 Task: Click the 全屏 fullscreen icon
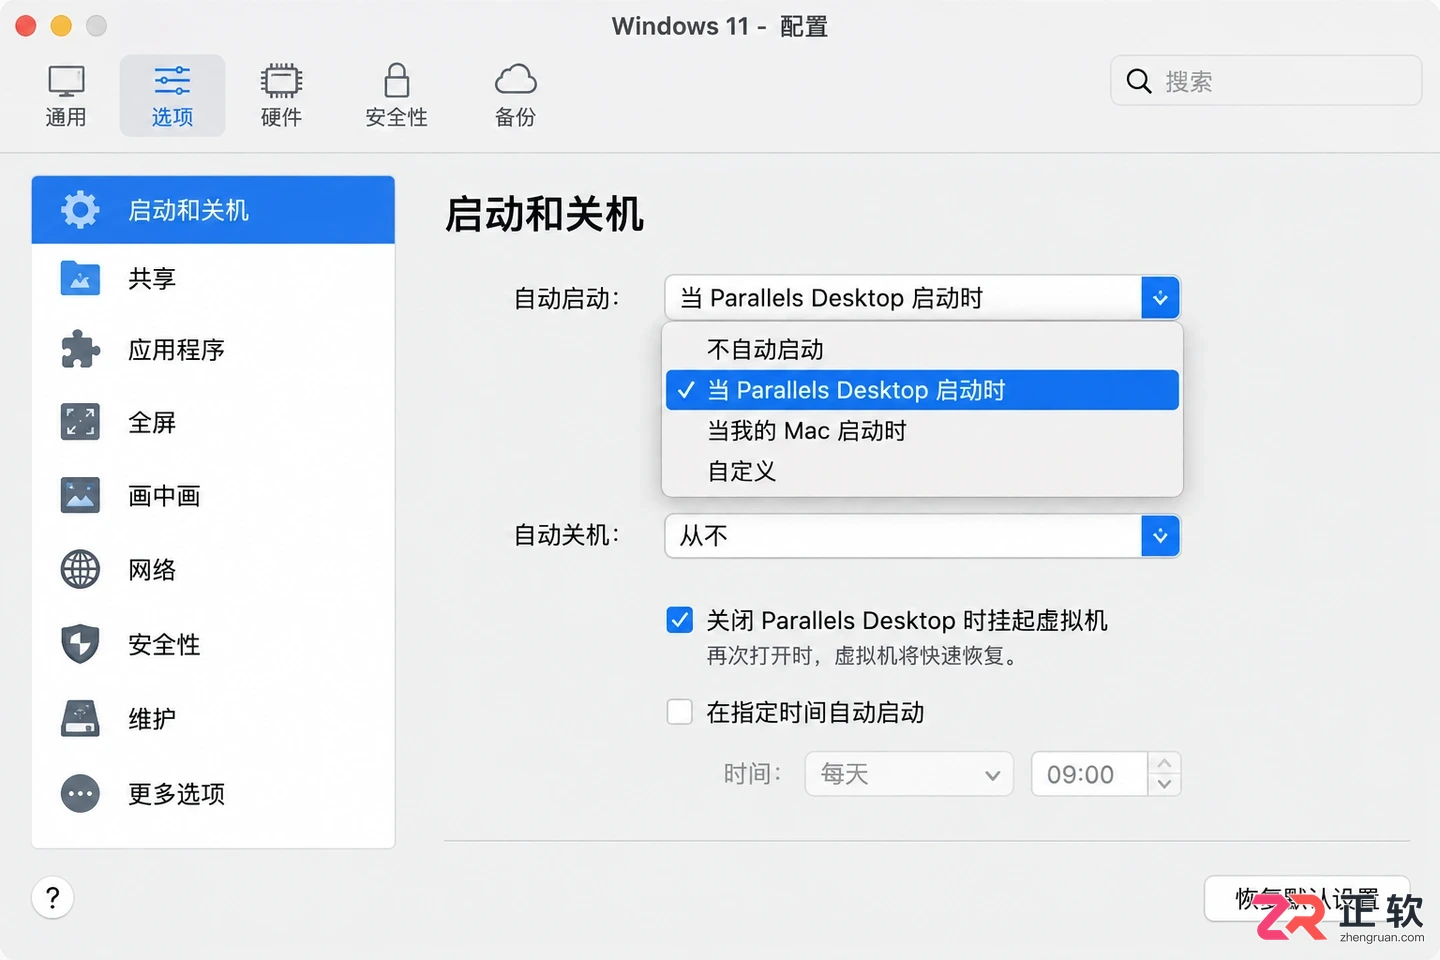80,422
